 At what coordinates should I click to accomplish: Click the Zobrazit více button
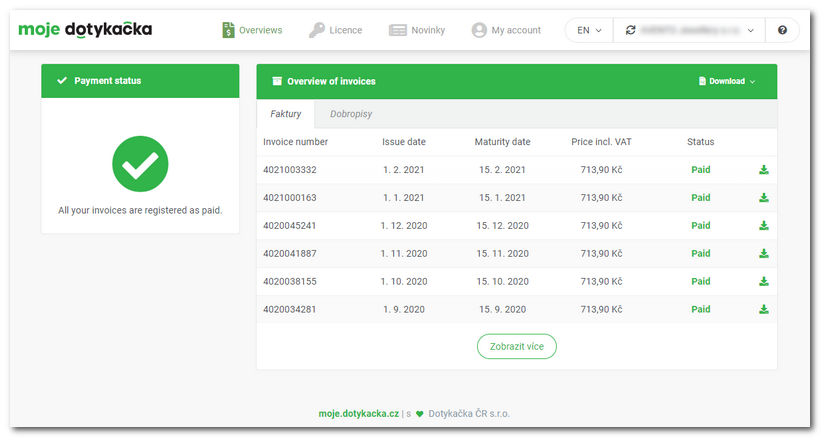(517, 347)
